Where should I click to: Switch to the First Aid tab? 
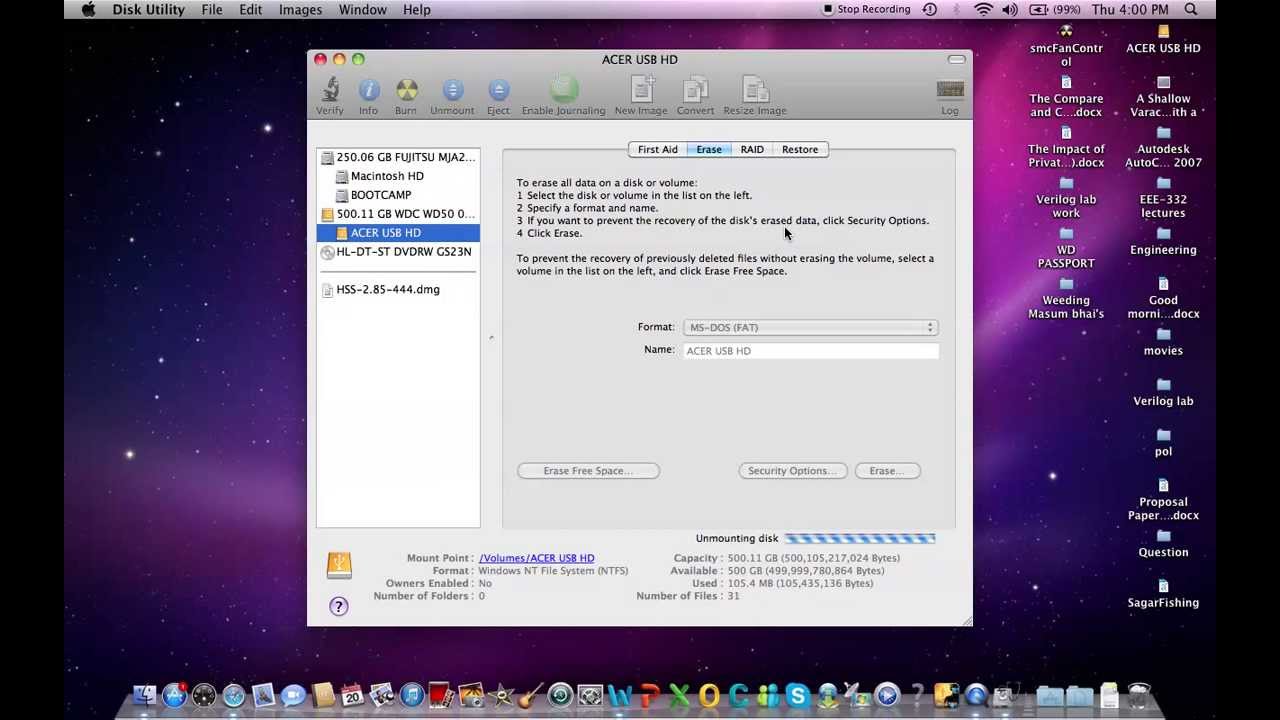658,149
